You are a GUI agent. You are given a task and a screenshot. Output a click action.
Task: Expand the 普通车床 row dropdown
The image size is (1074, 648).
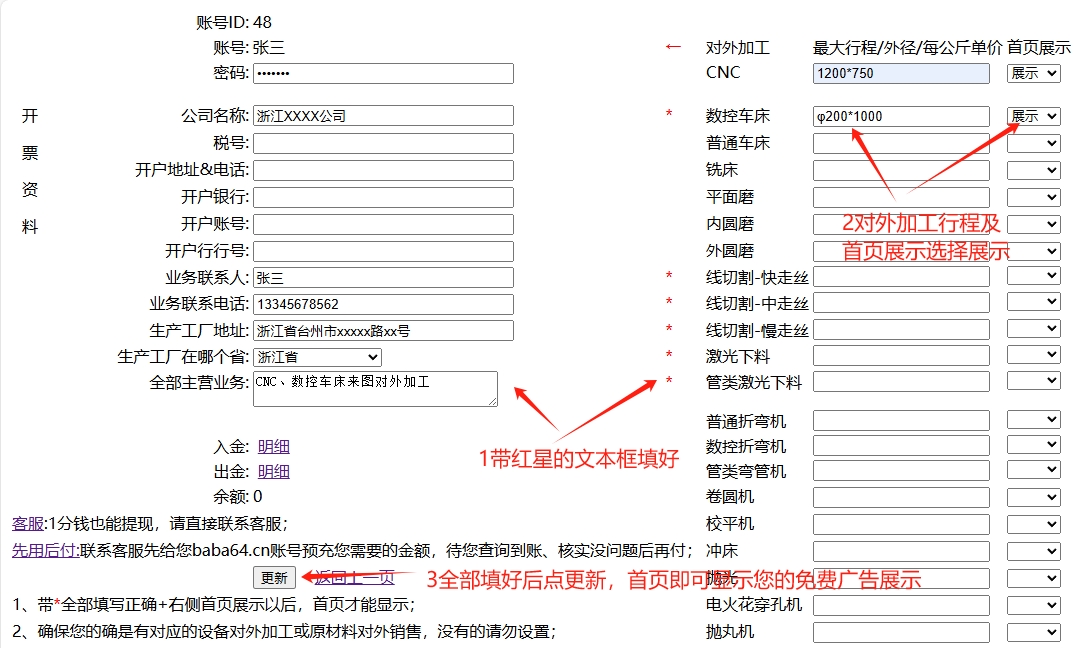pyautogui.click(x=1033, y=143)
